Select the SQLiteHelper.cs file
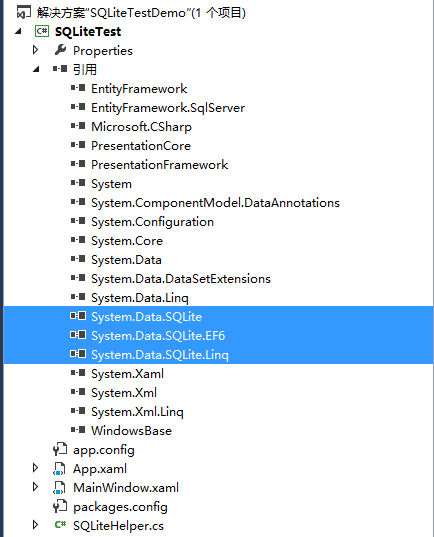 (x=118, y=526)
